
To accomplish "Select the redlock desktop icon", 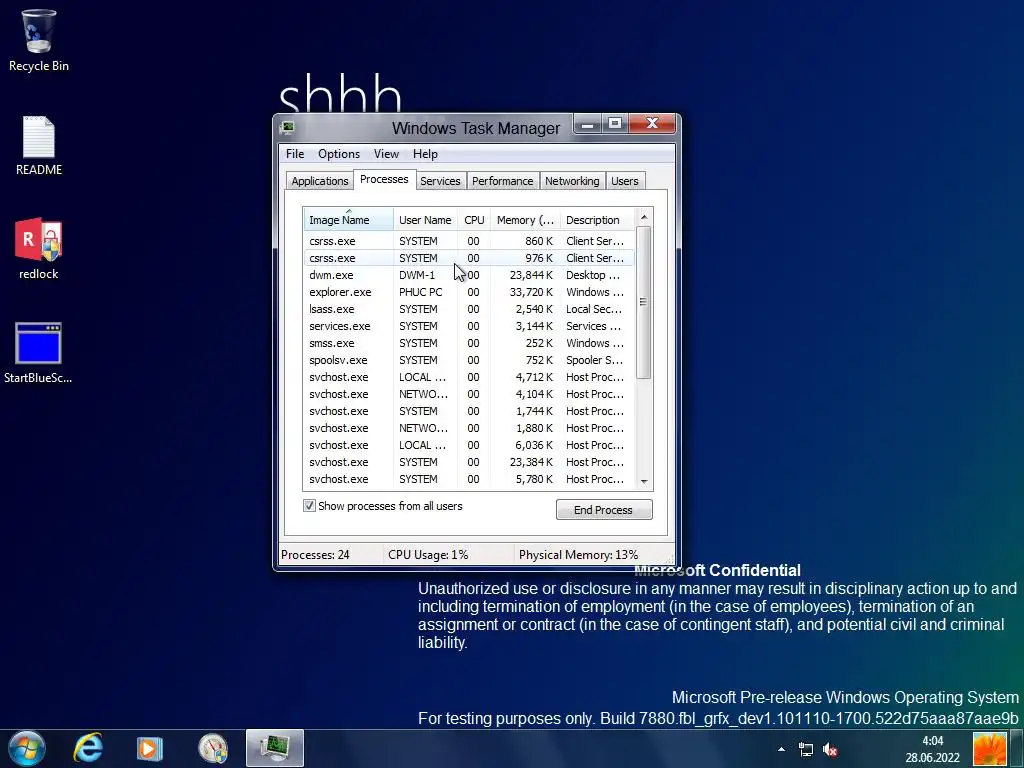I will tap(39, 249).
